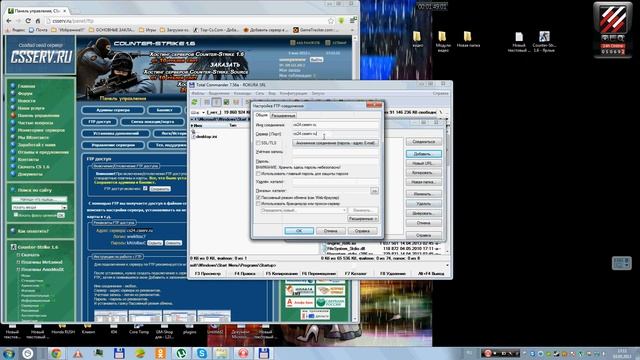The width and height of the screenshot is (640, 360).
Task: Click the full view toolbar icon in Total Commander
Action: [x=217, y=102]
